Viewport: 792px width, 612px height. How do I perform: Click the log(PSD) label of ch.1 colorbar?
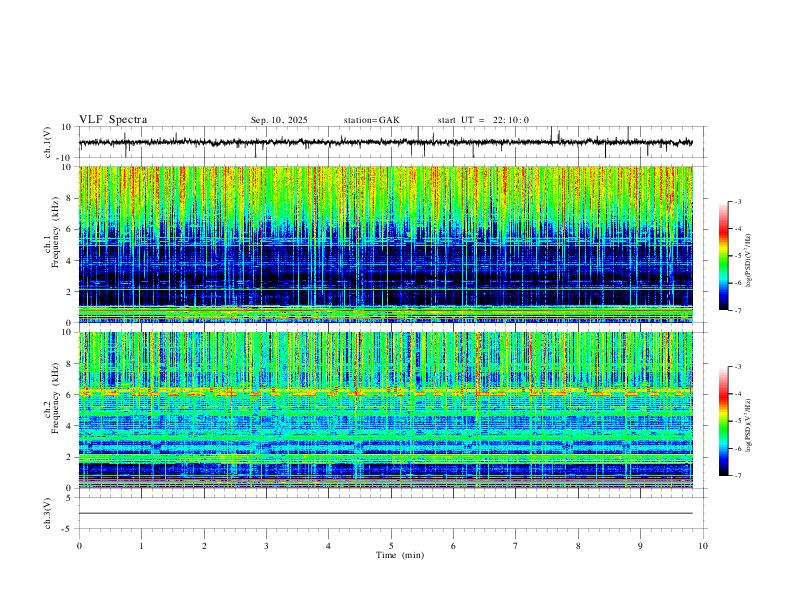pos(749,261)
